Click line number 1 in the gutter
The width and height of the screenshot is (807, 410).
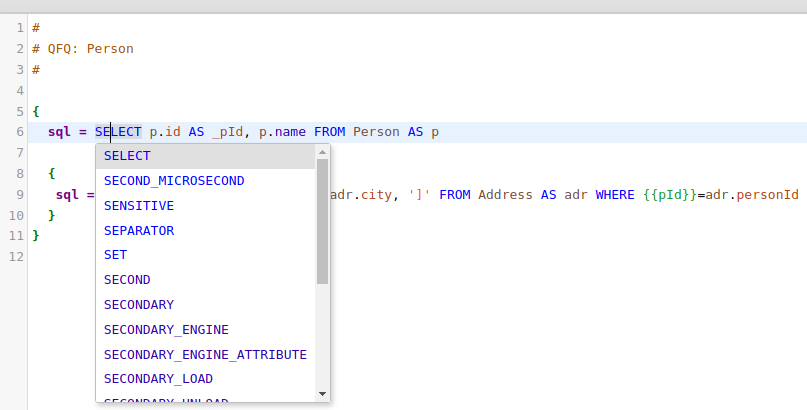click(20, 28)
